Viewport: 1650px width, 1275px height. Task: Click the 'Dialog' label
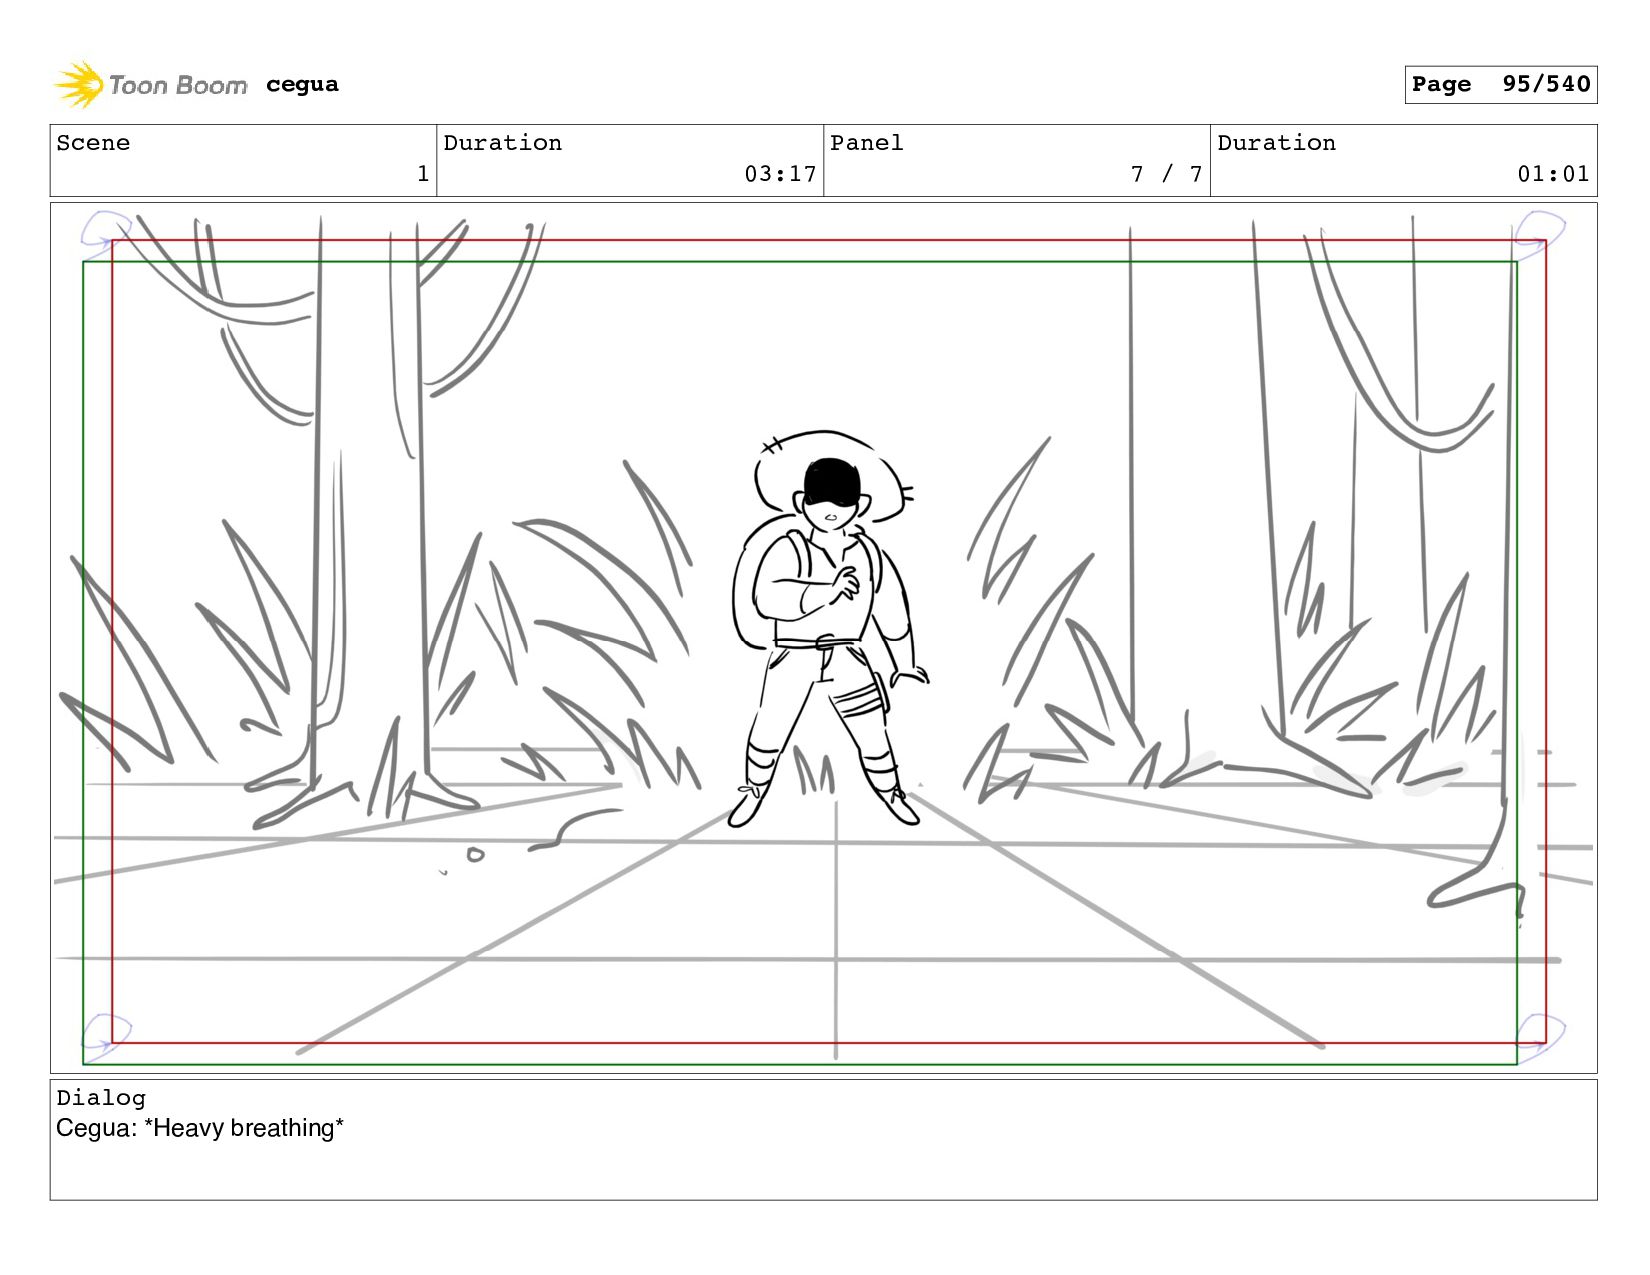[x=101, y=1098]
